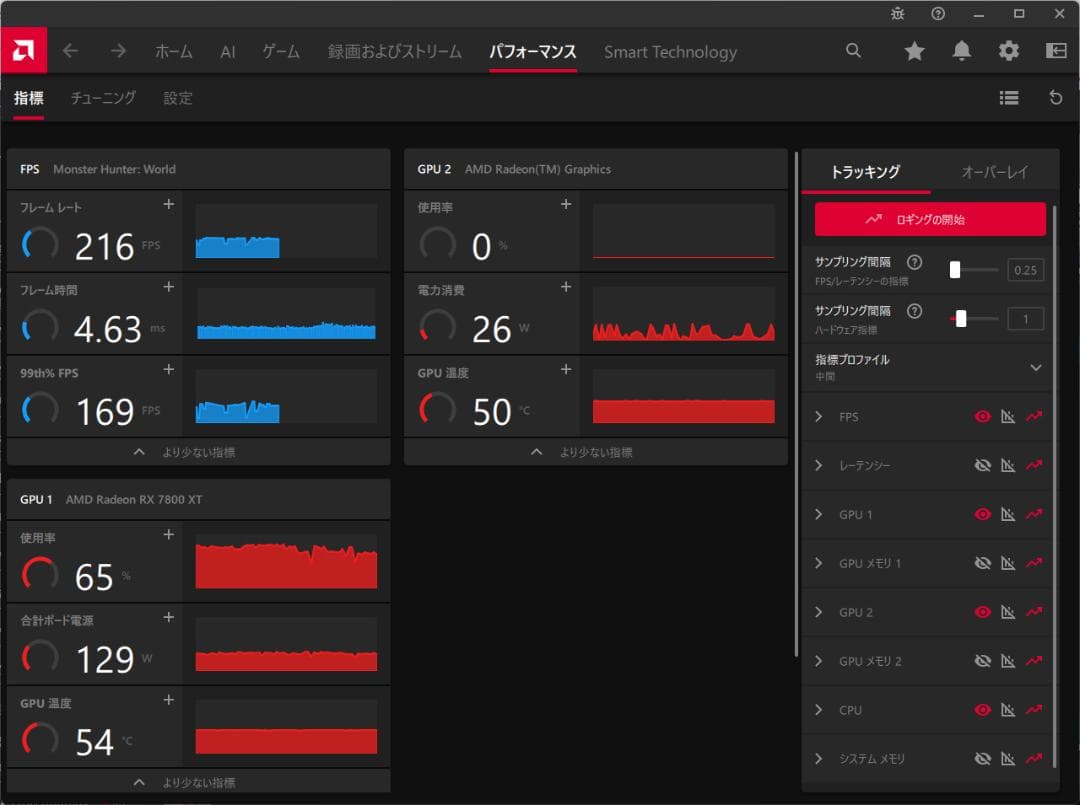Toggle FPS visibility eye
1080x805 pixels.
[x=983, y=417]
